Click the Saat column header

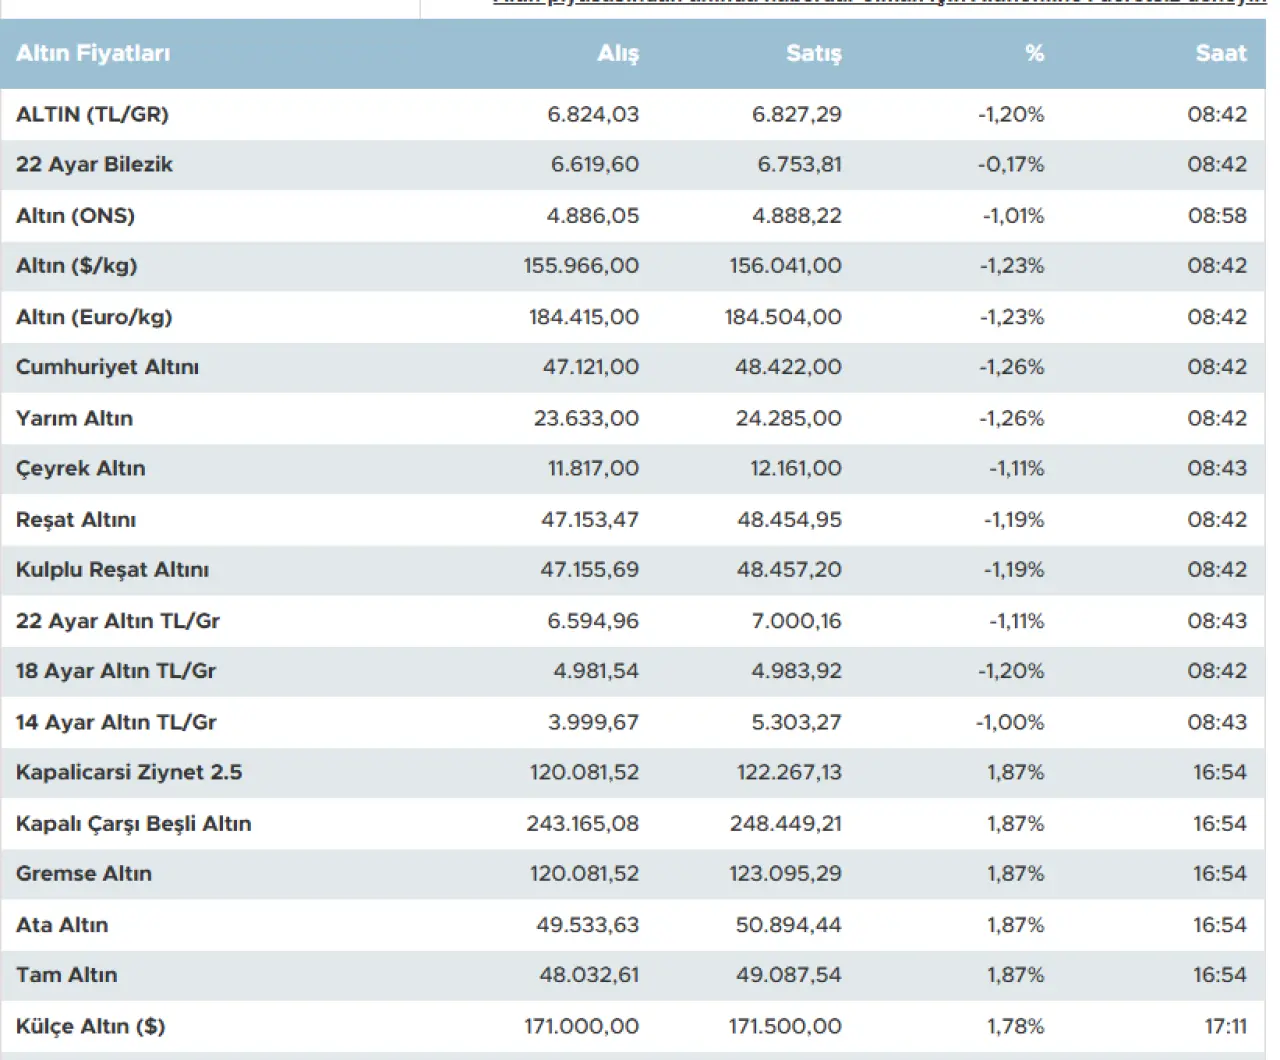[1220, 53]
